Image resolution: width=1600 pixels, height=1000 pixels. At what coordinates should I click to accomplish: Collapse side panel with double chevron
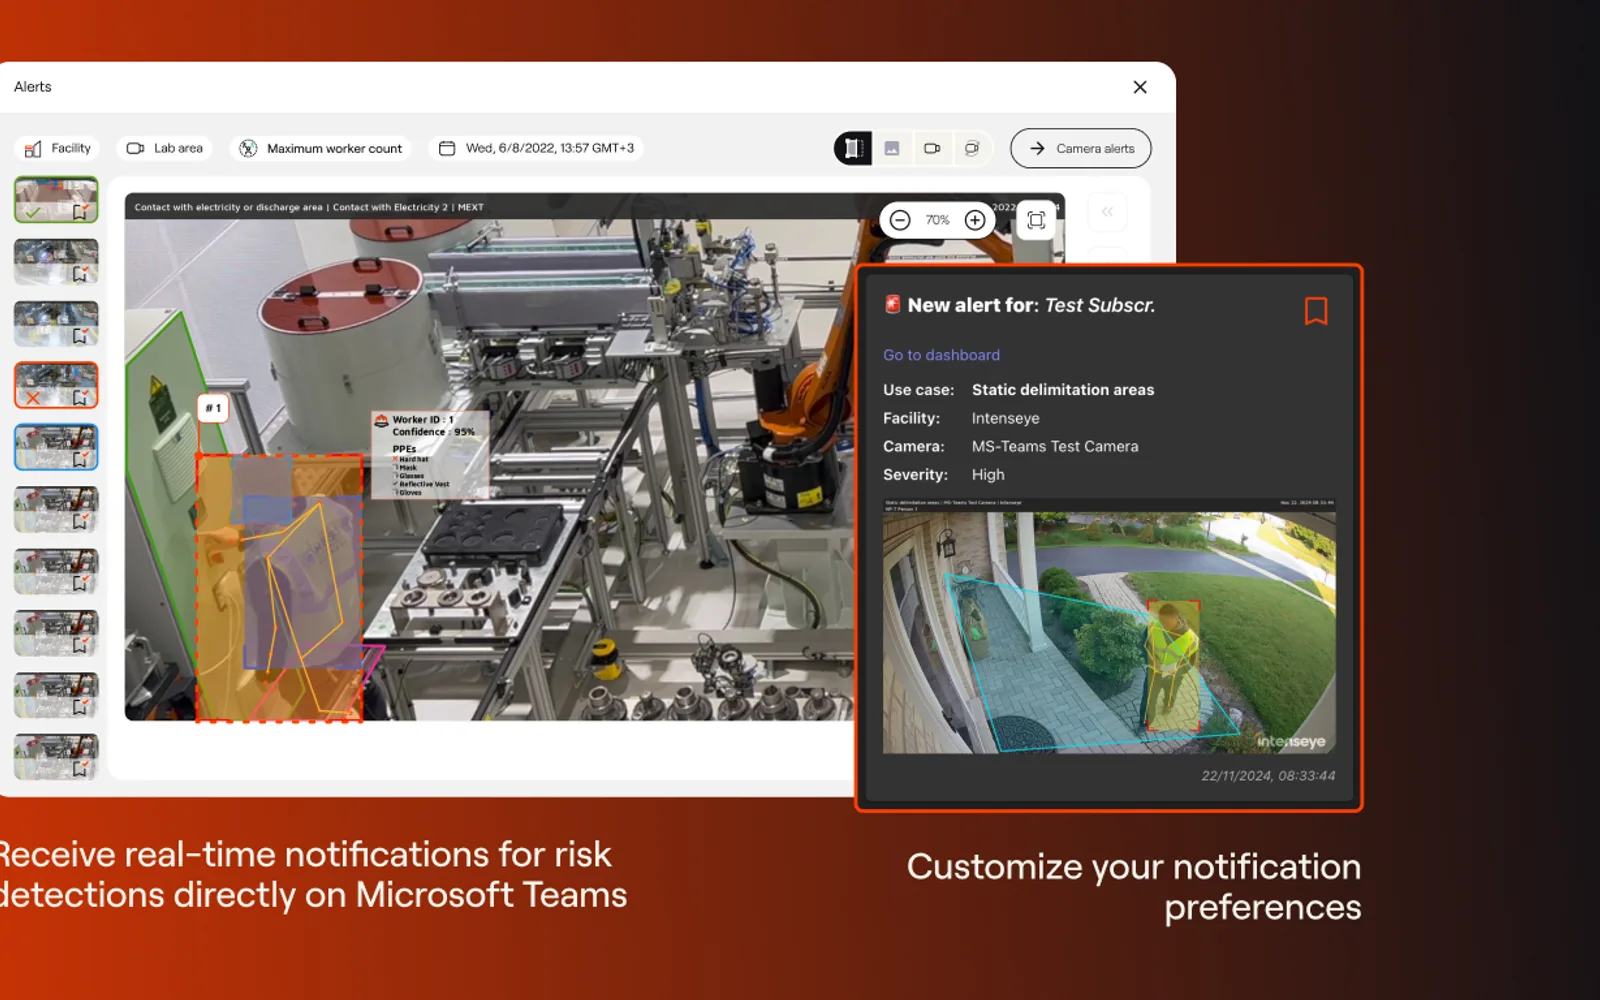(x=1107, y=212)
